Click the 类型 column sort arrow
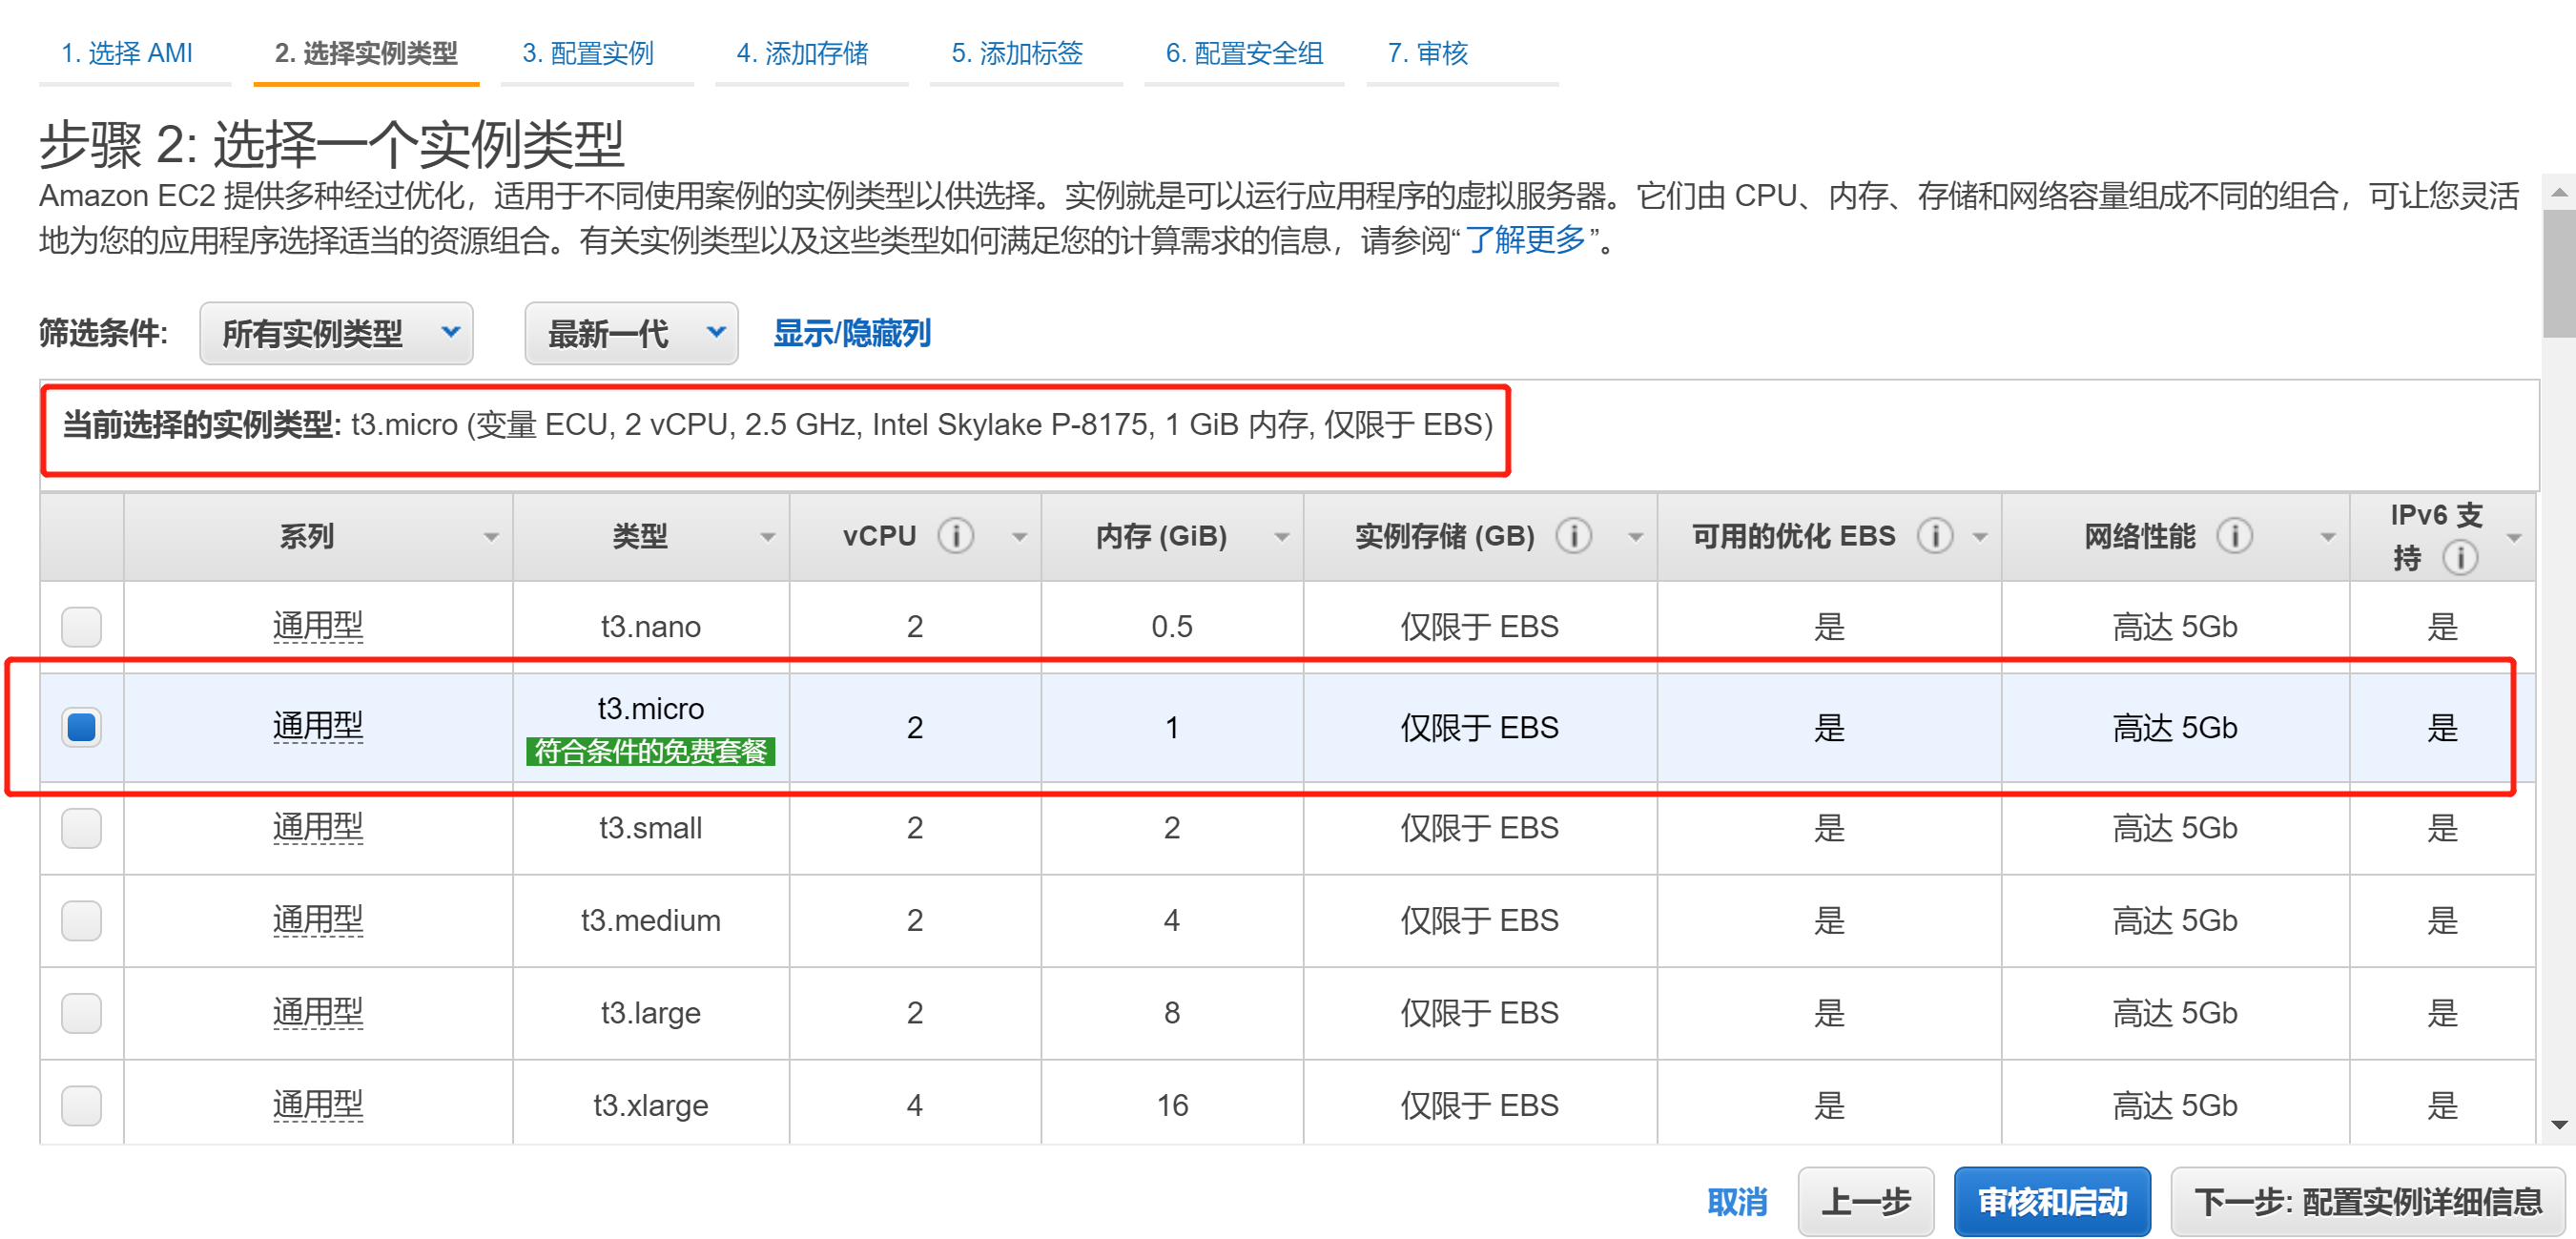2576x1239 pixels. (767, 537)
